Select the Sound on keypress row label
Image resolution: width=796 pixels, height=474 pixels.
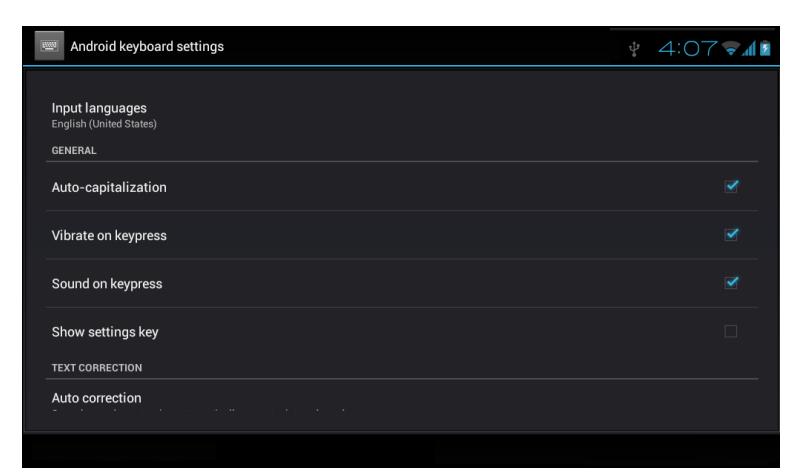click(107, 284)
